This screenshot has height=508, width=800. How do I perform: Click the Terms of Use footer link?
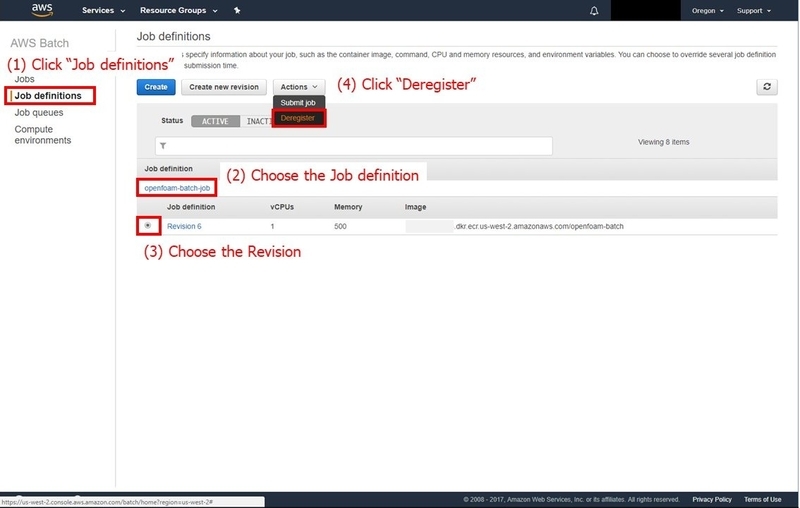tap(762, 499)
